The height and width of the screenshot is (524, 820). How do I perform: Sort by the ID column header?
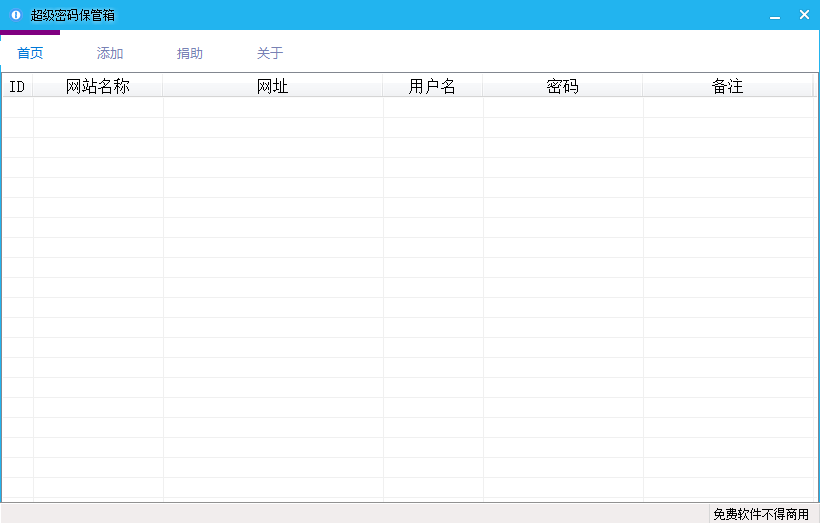(18, 86)
